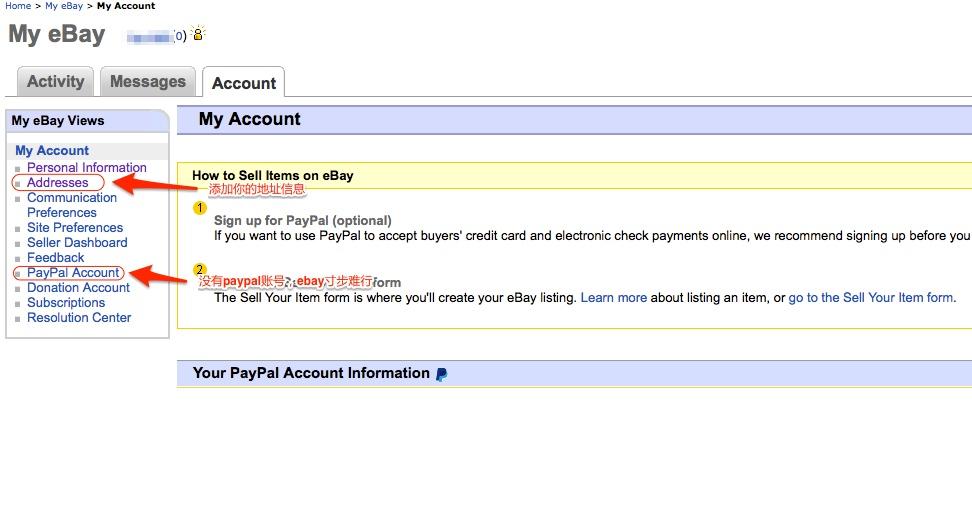Go to the Resolution Center
The height and width of the screenshot is (511, 972).
coord(79,318)
